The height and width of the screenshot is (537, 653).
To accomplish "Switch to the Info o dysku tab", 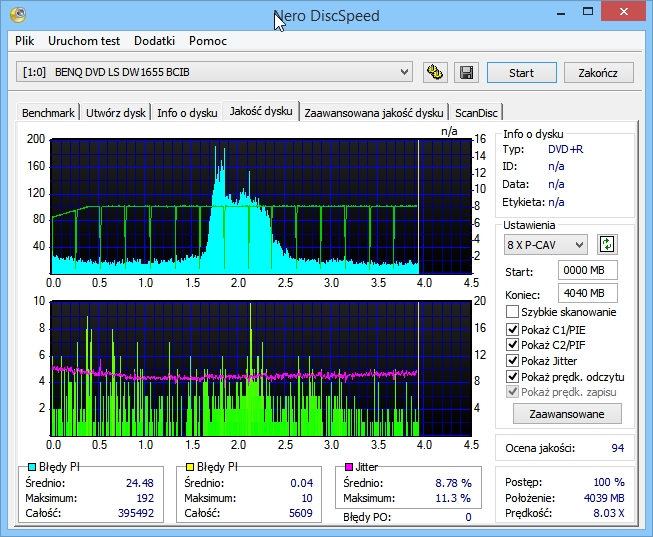I will [187, 113].
